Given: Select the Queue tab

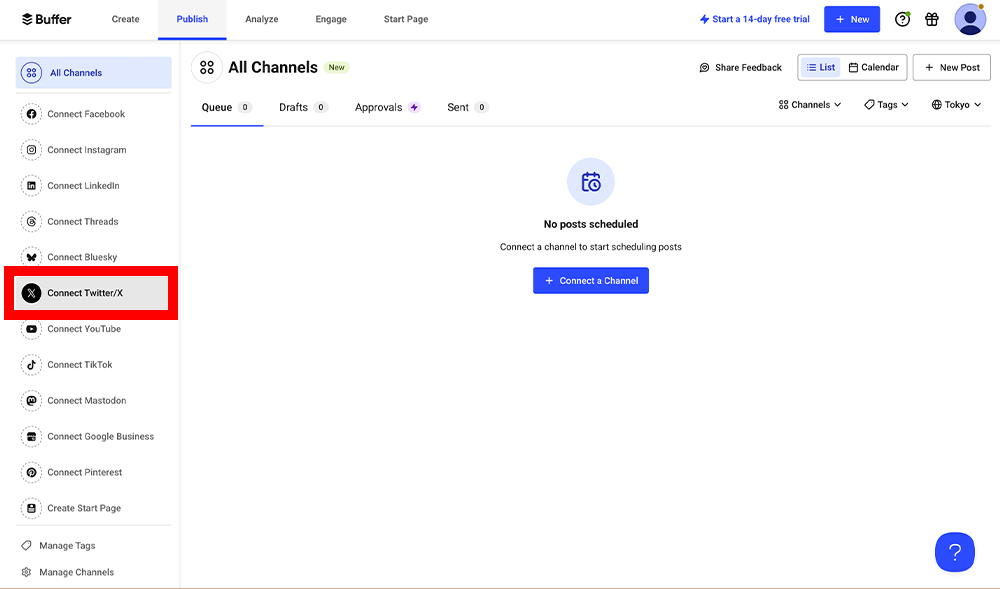Looking at the screenshot, I should click(x=227, y=107).
